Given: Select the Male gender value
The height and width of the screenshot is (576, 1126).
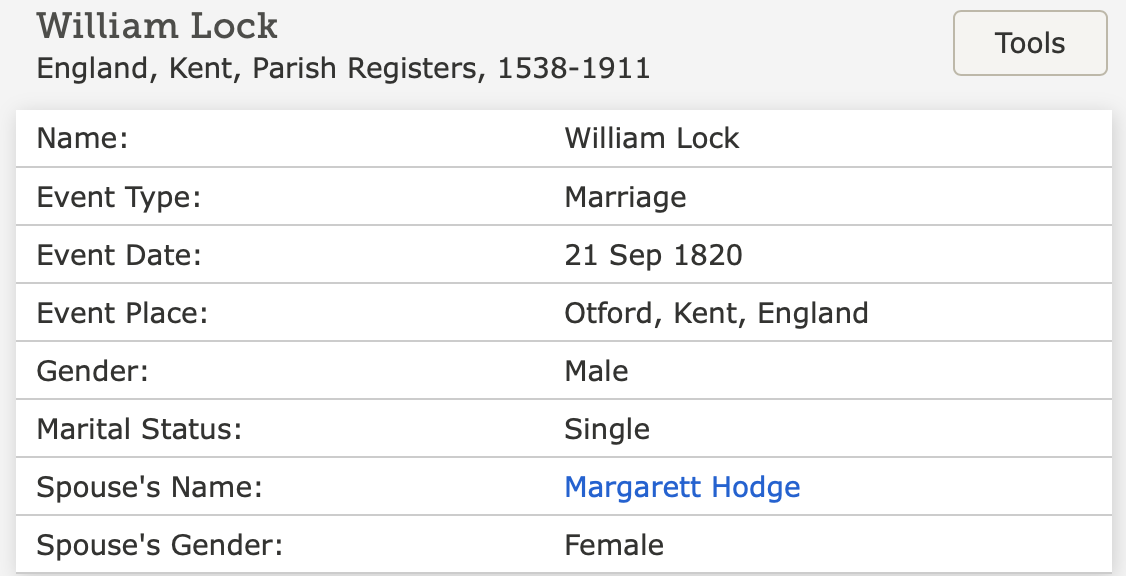Looking at the screenshot, I should (x=596, y=371).
